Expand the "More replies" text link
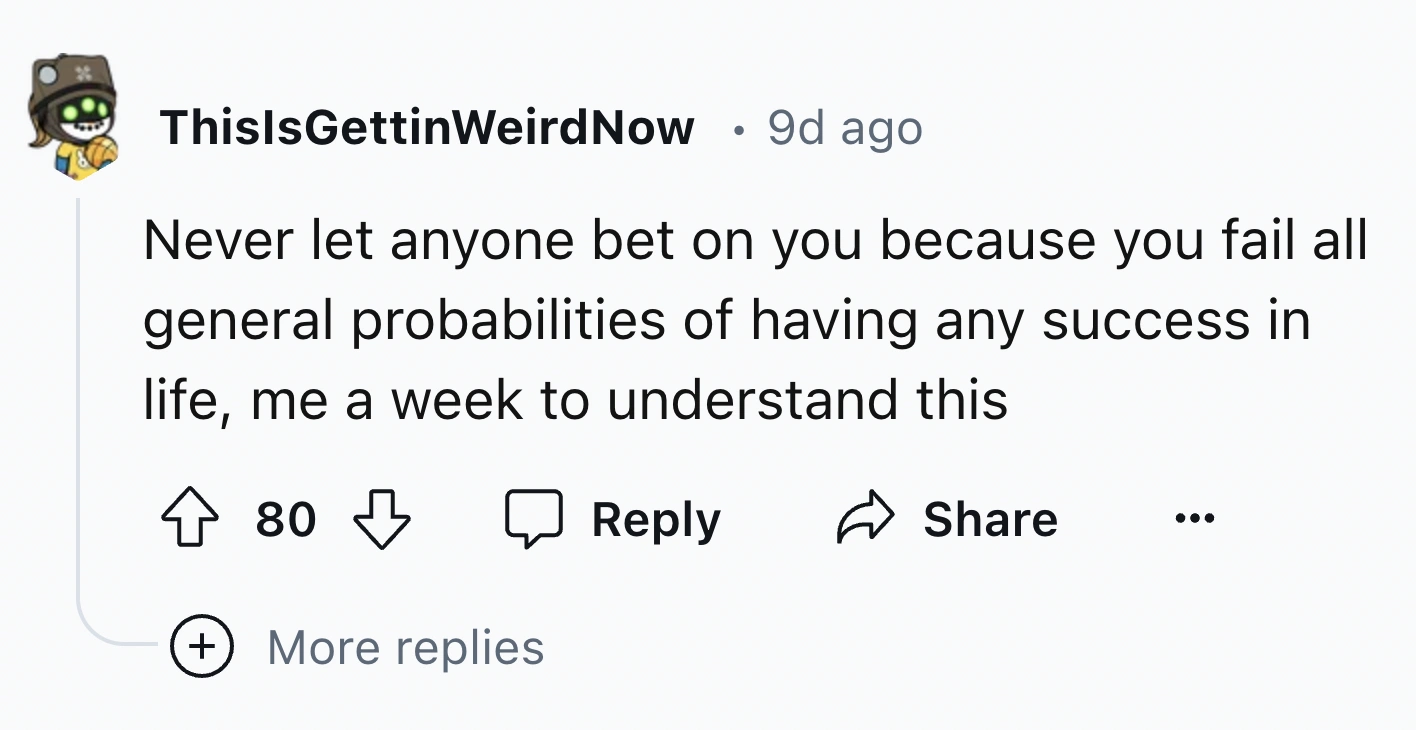 coord(405,648)
